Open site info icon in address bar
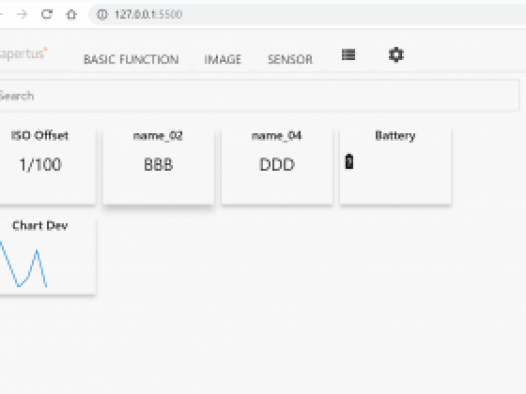Viewport: 526px width, 394px height. 102,14
